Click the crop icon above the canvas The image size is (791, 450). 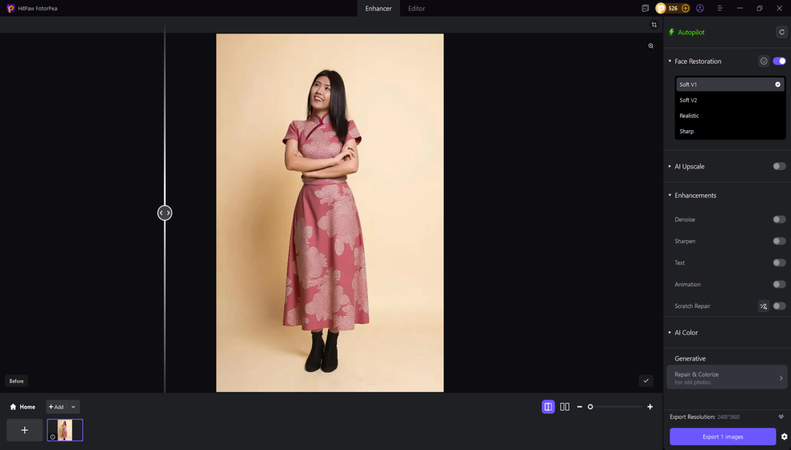click(654, 25)
